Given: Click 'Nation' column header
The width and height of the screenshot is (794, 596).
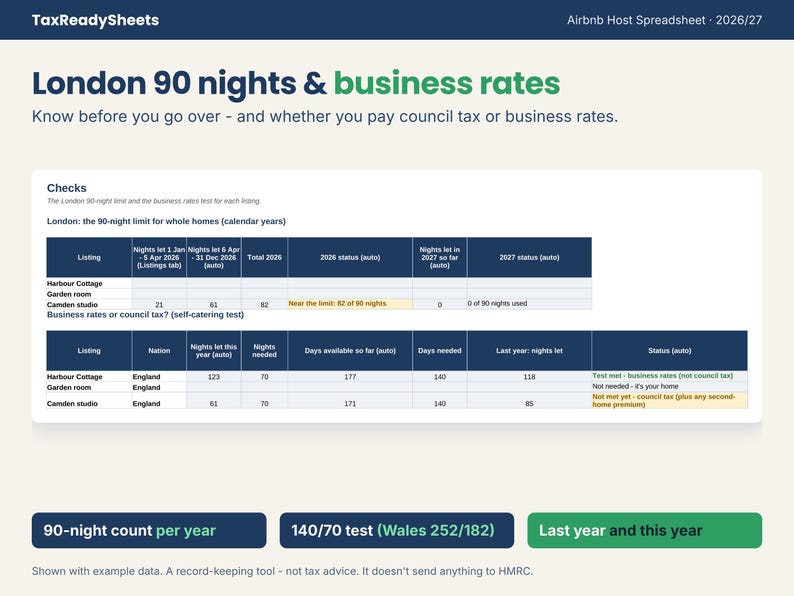Looking at the screenshot, I should (x=159, y=350).
